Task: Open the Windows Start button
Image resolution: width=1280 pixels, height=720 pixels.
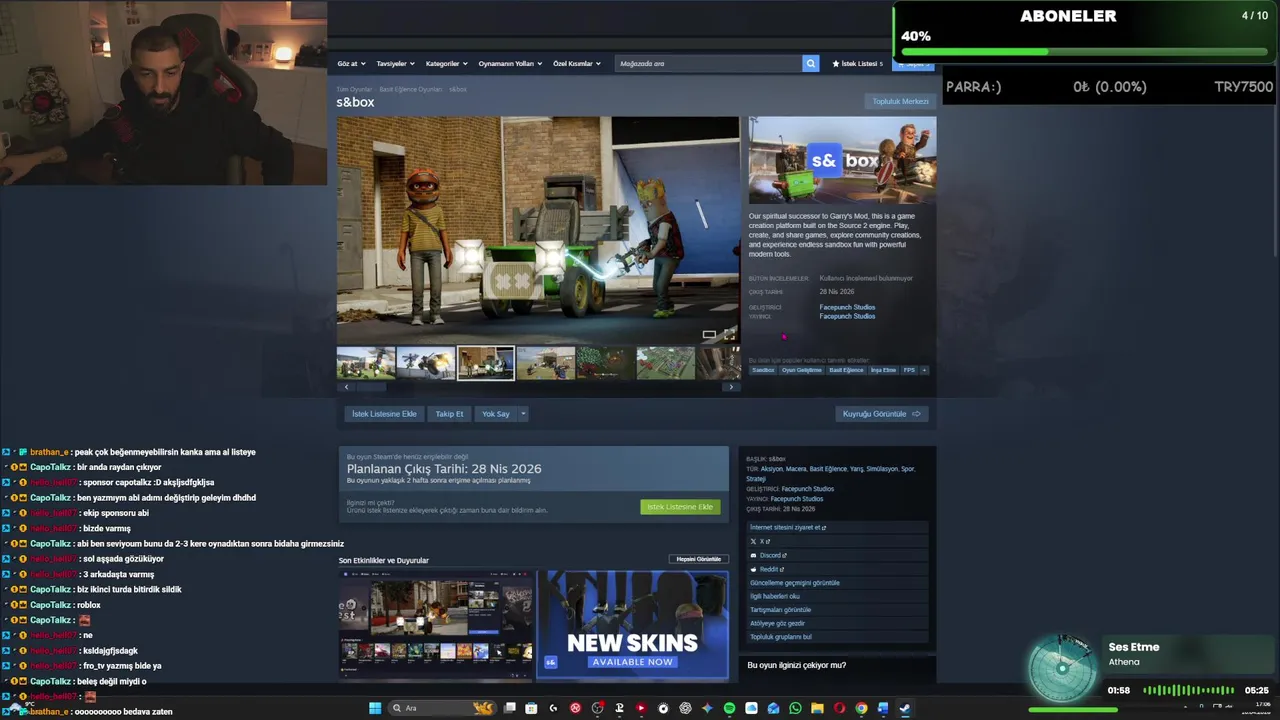Action: click(375, 708)
